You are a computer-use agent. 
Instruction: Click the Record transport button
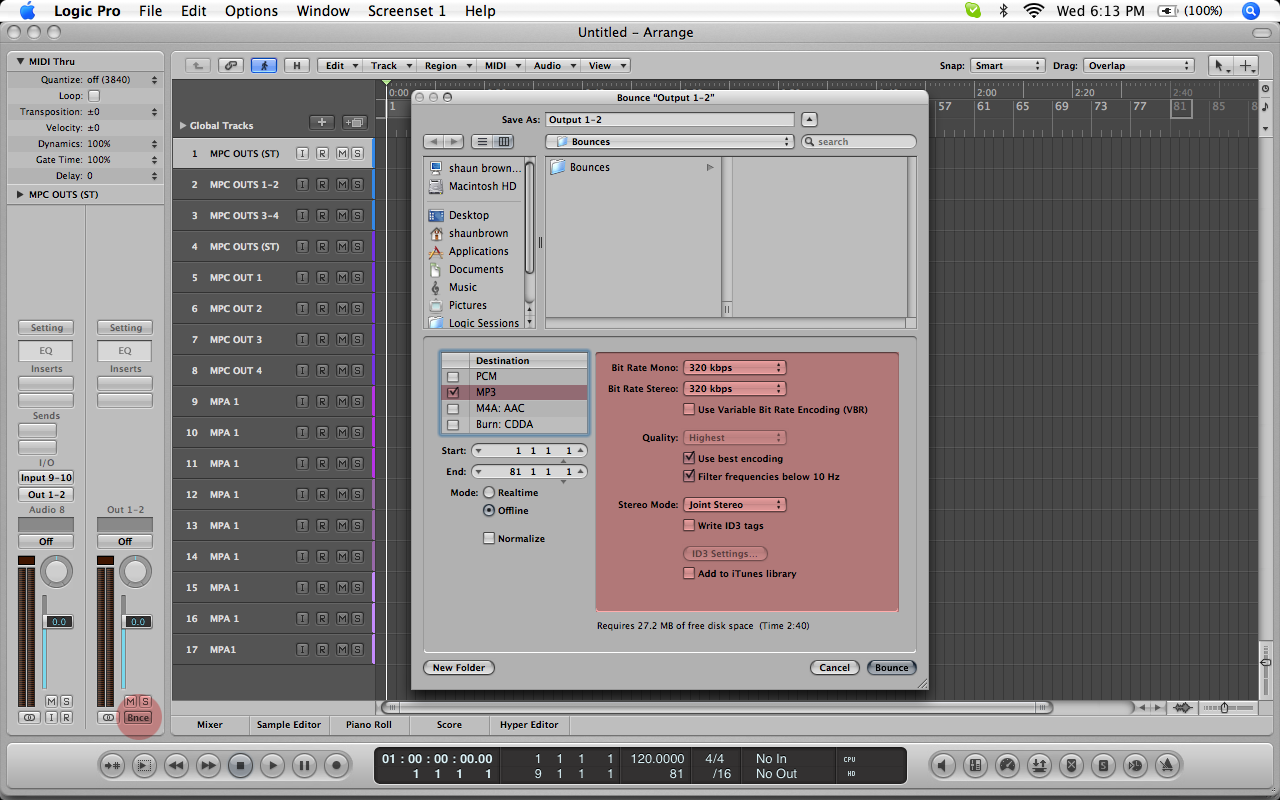point(337,766)
